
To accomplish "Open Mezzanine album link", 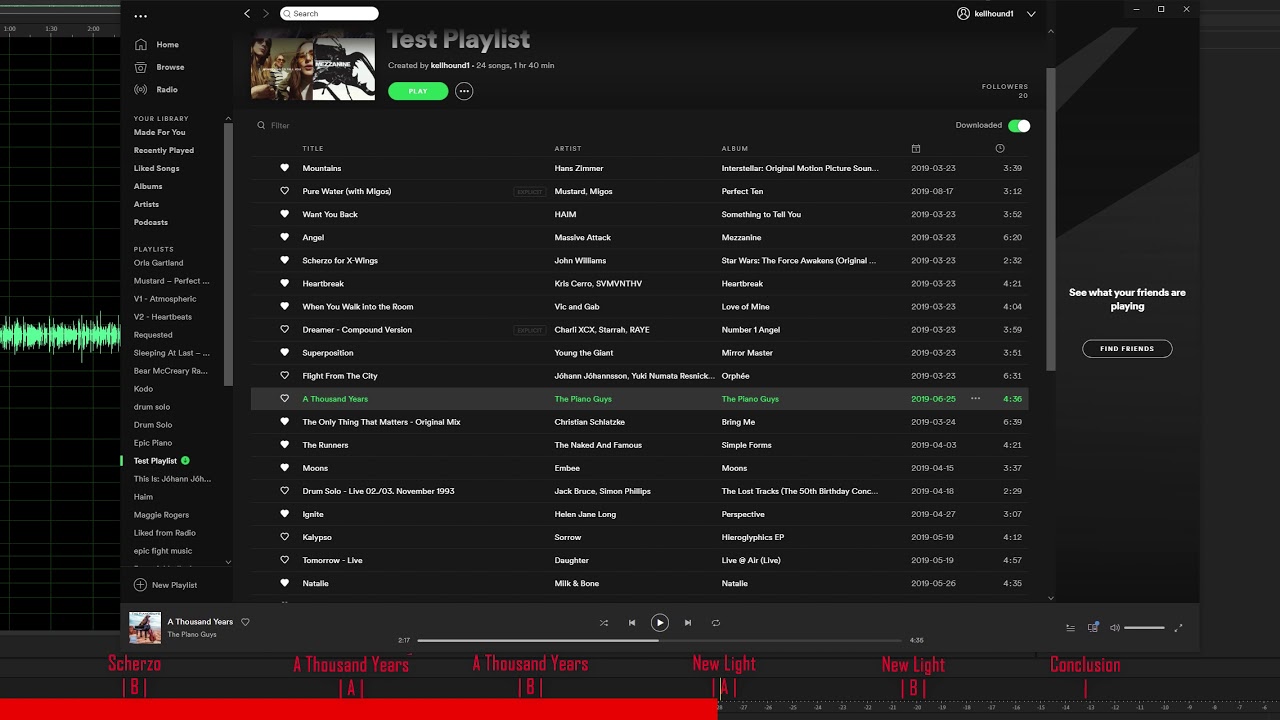I will (x=741, y=238).
